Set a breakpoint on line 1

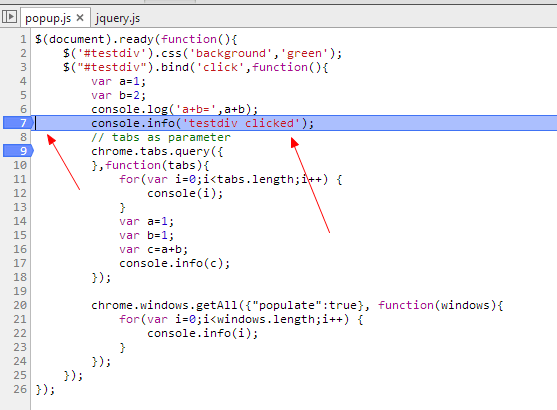click(x=23, y=39)
